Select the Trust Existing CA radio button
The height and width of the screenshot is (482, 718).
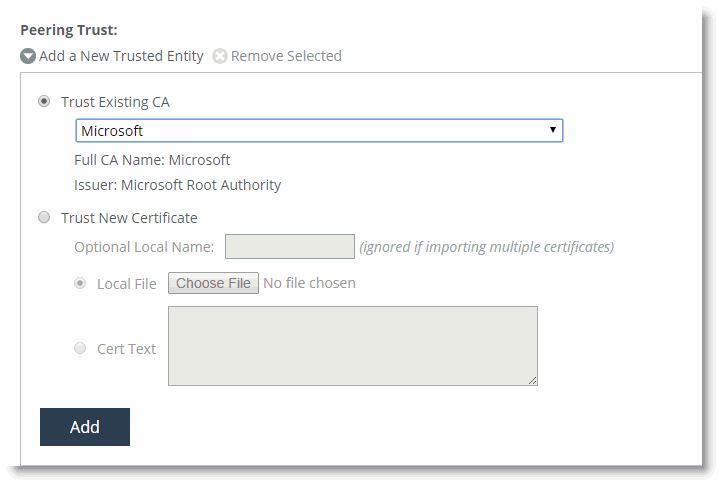point(44,101)
